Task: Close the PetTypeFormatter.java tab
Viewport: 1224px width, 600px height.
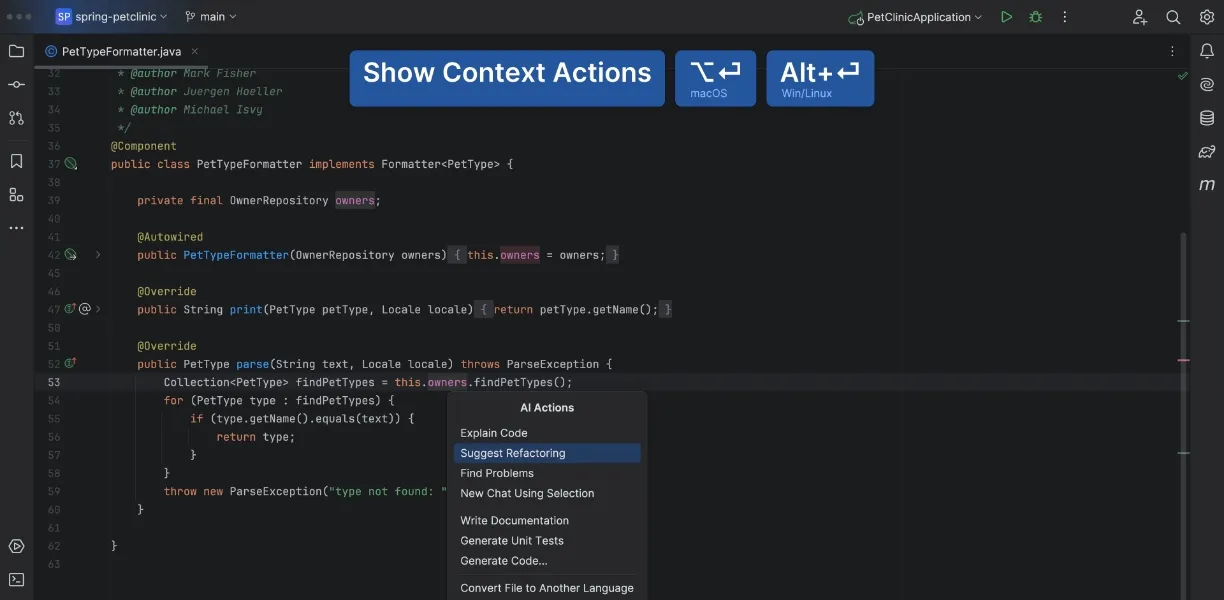Action: pos(195,51)
